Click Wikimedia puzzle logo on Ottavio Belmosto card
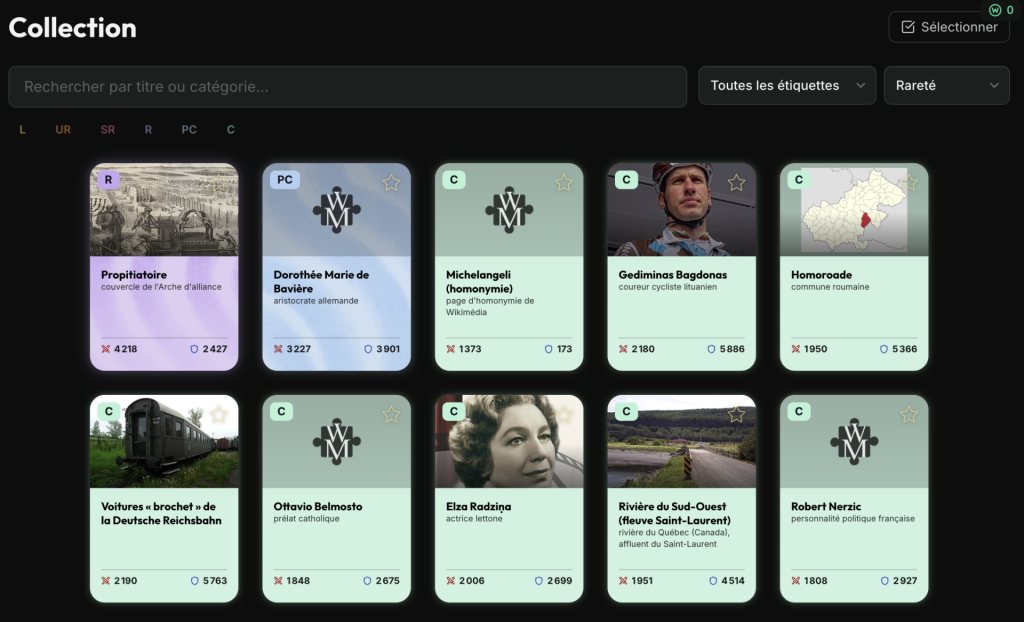This screenshot has height=622, width=1024. click(336, 442)
